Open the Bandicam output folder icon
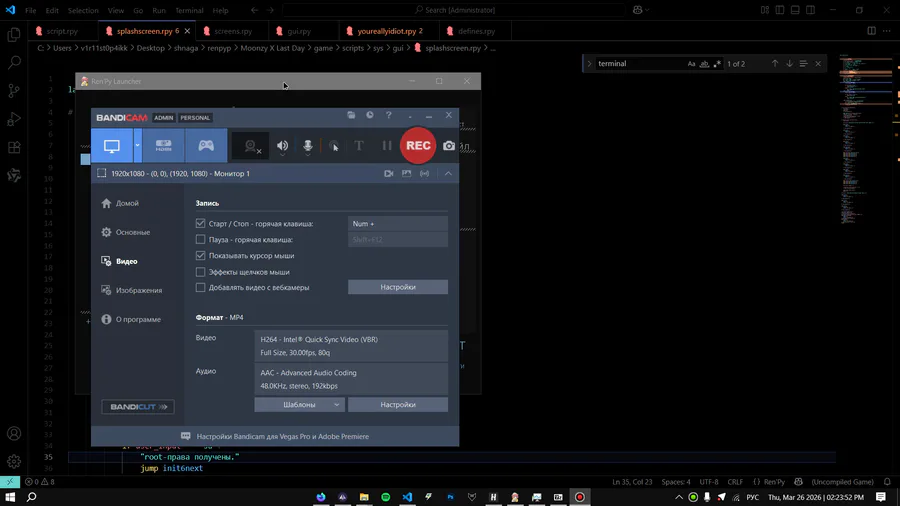 (x=351, y=115)
